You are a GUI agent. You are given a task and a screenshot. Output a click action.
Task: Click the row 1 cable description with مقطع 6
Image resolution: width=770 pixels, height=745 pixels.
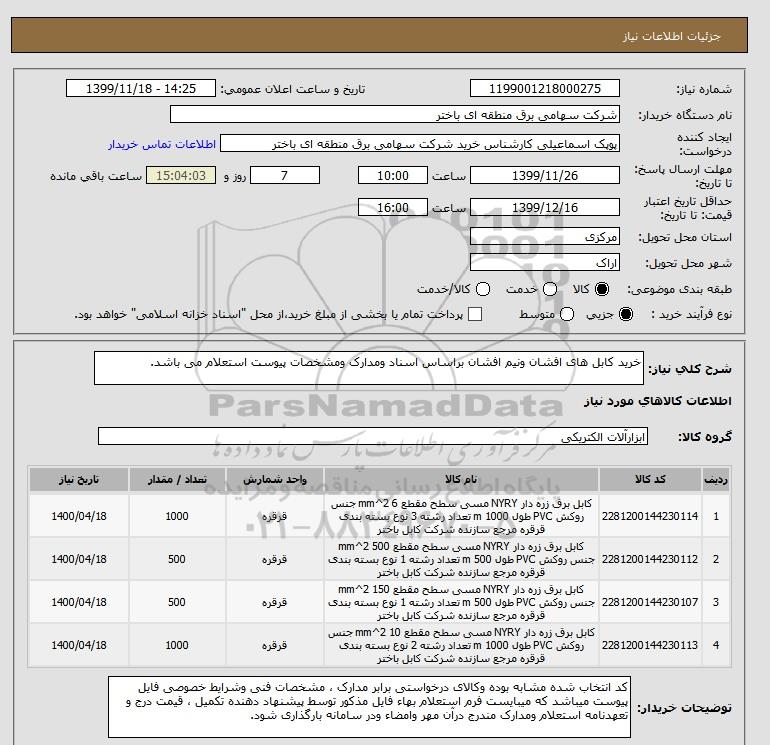(x=461, y=517)
